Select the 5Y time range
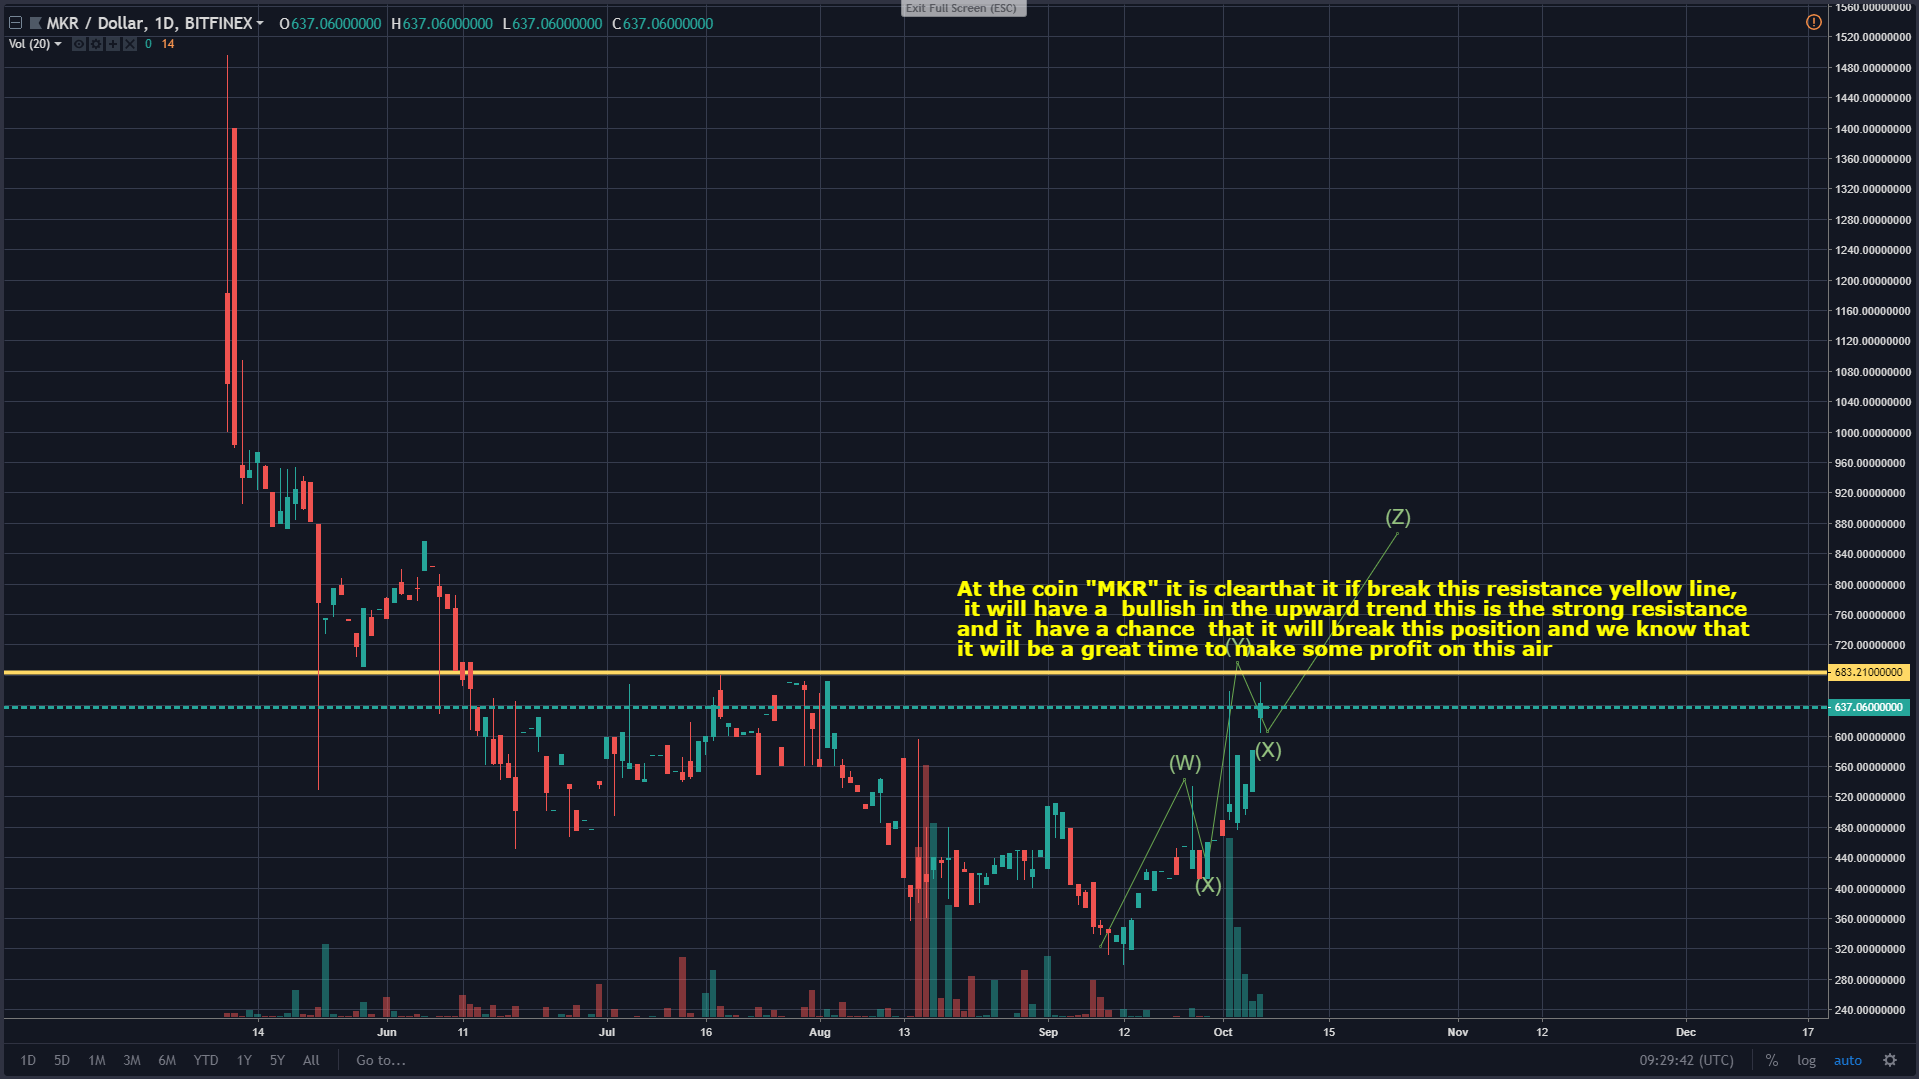 pyautogui.click(x=277, y=1060)
